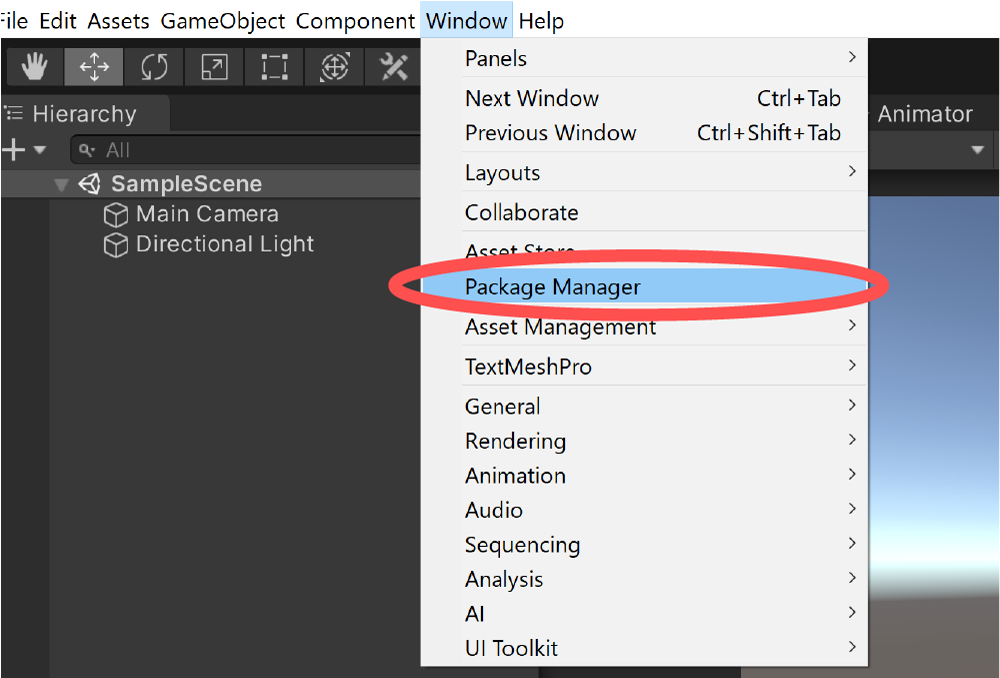Collapse the SampleScene tree node
1000x678 pixels.
pyautogui.click(x=62, y=185)
